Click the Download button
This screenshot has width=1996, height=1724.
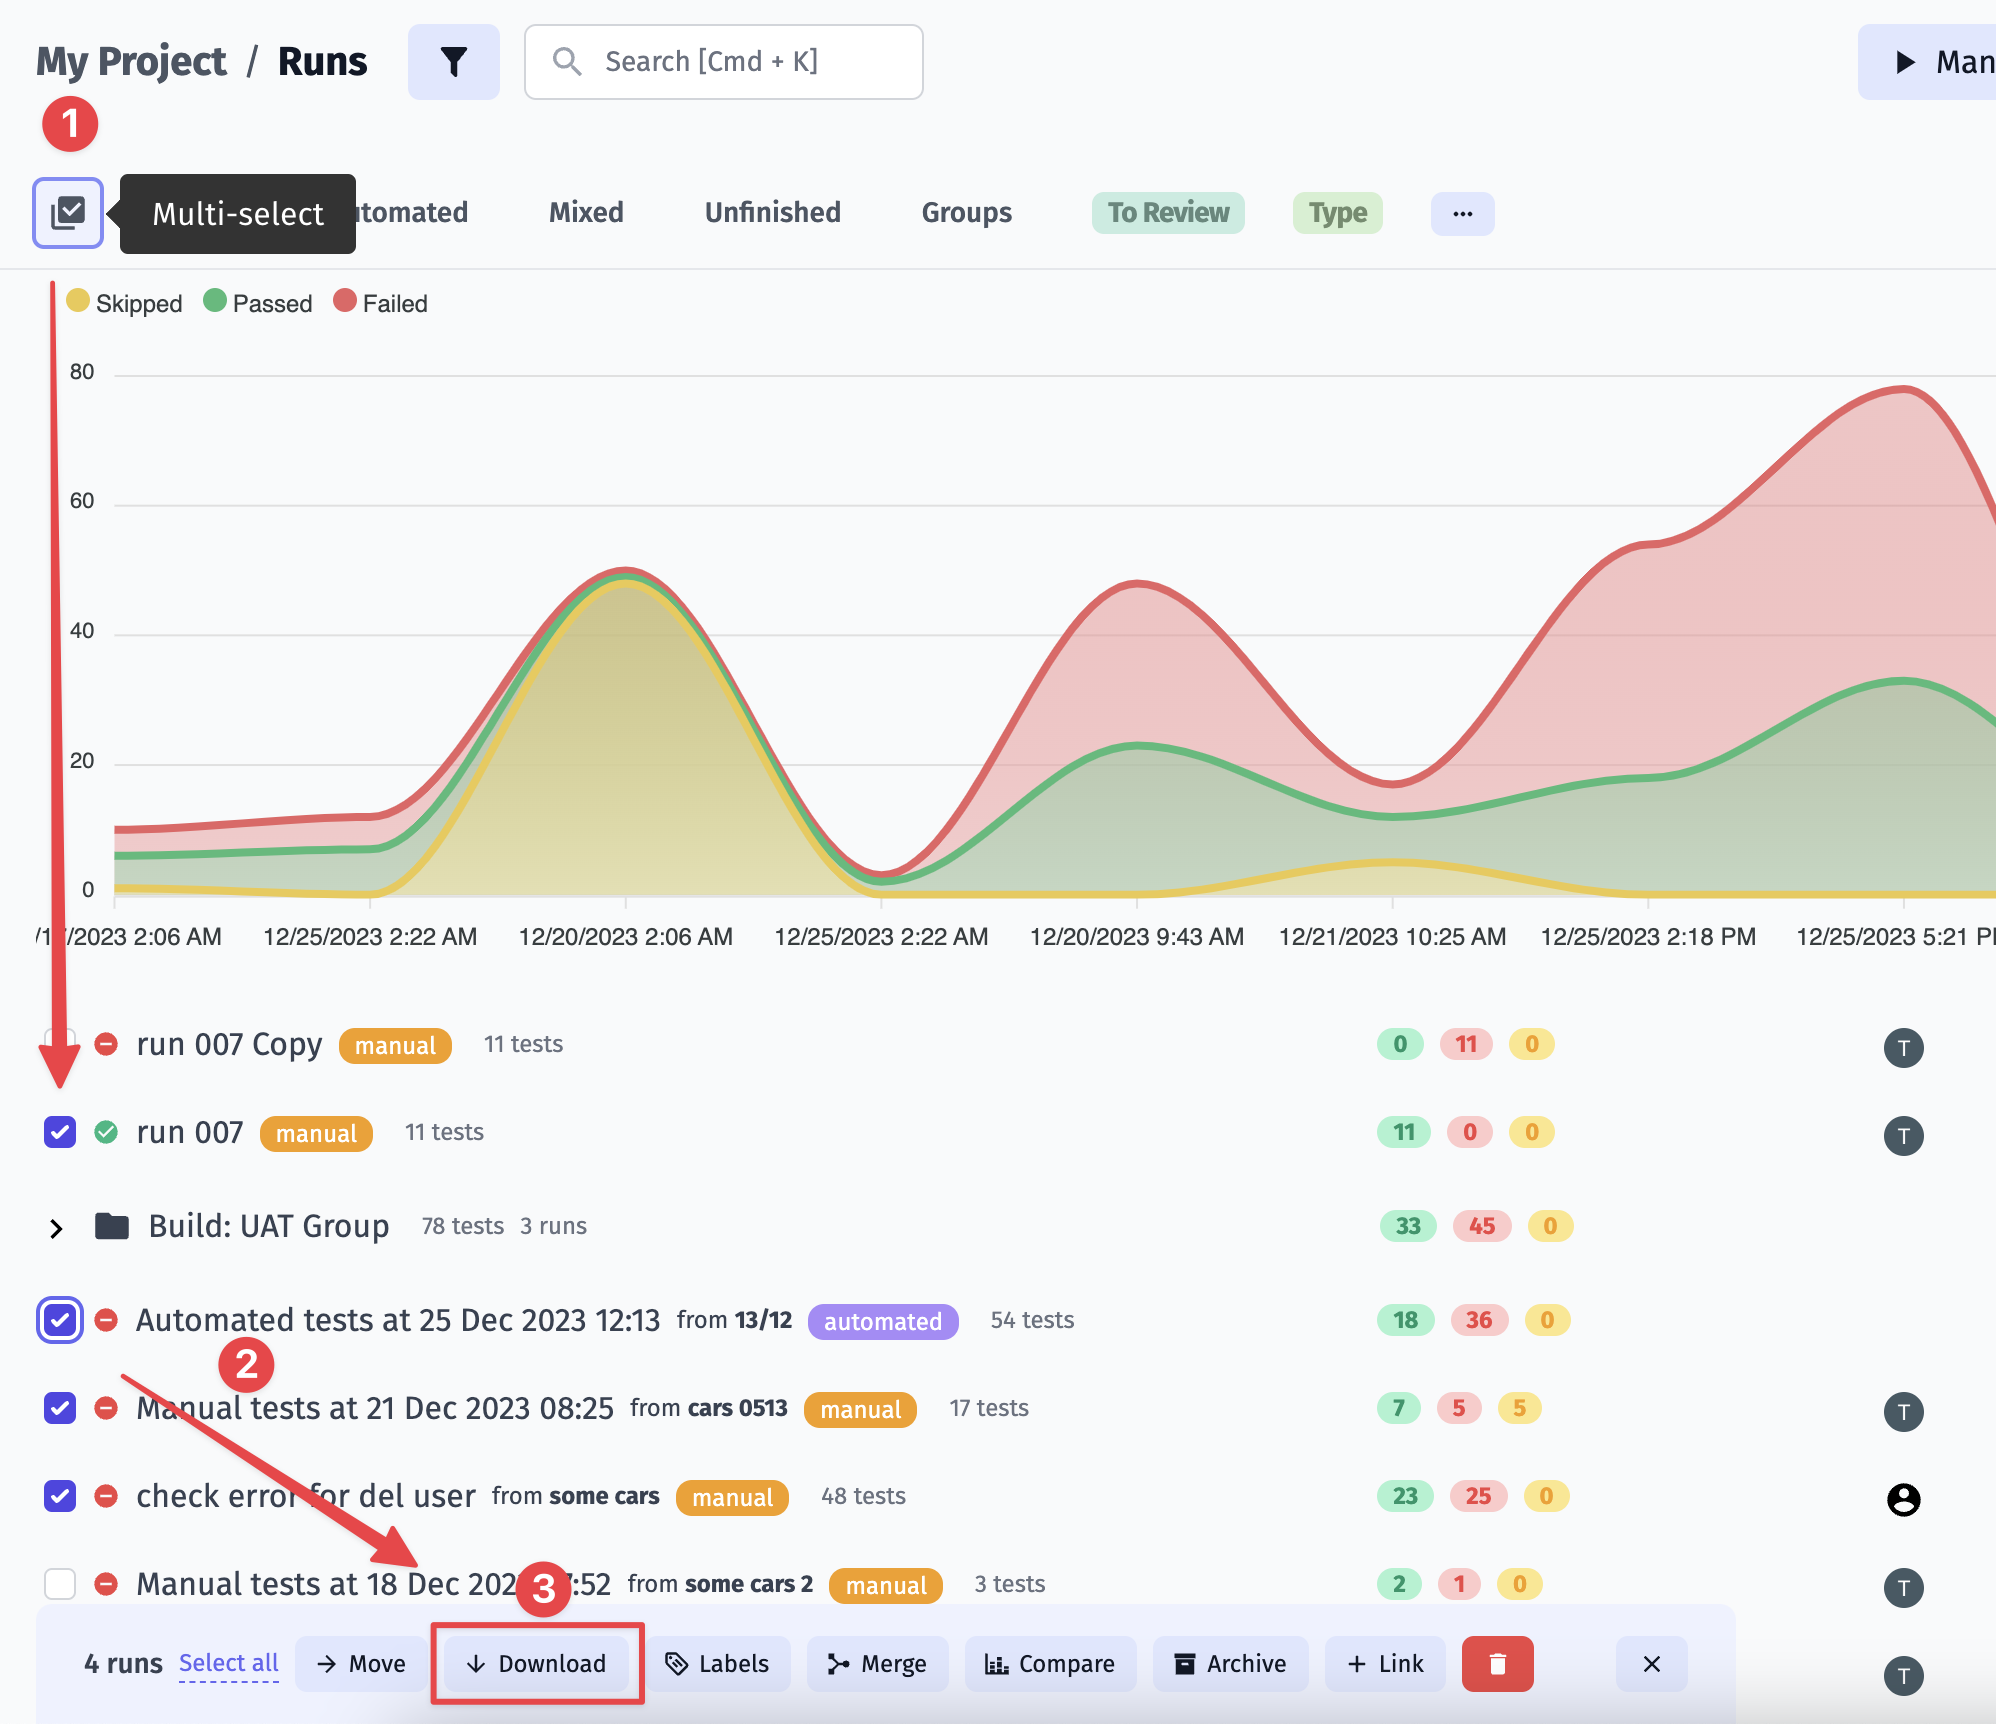[x=537, y=1663]
